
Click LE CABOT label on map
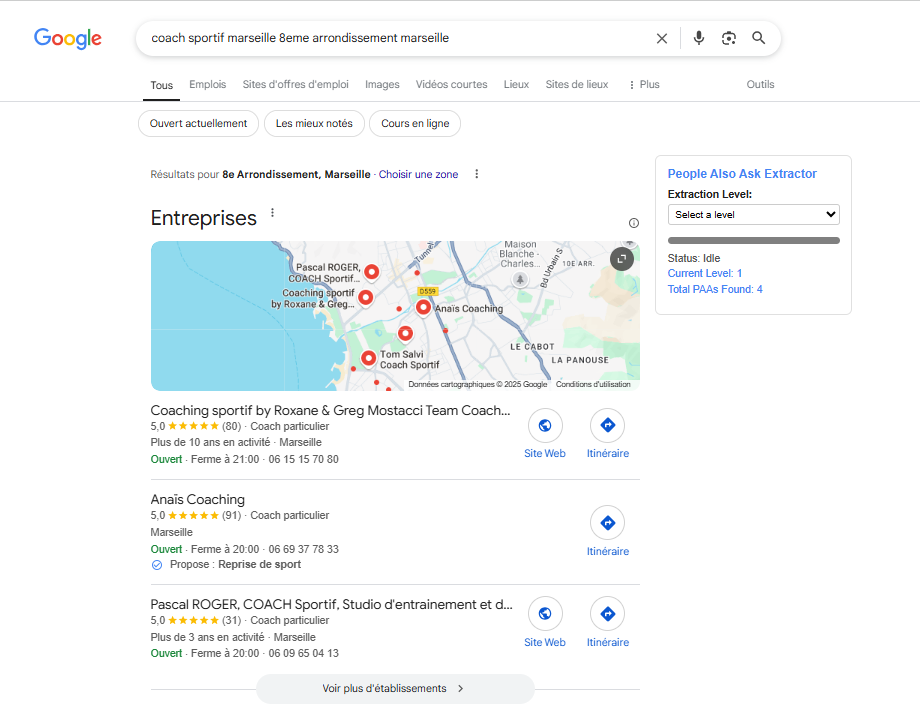[x=532, y=347]
